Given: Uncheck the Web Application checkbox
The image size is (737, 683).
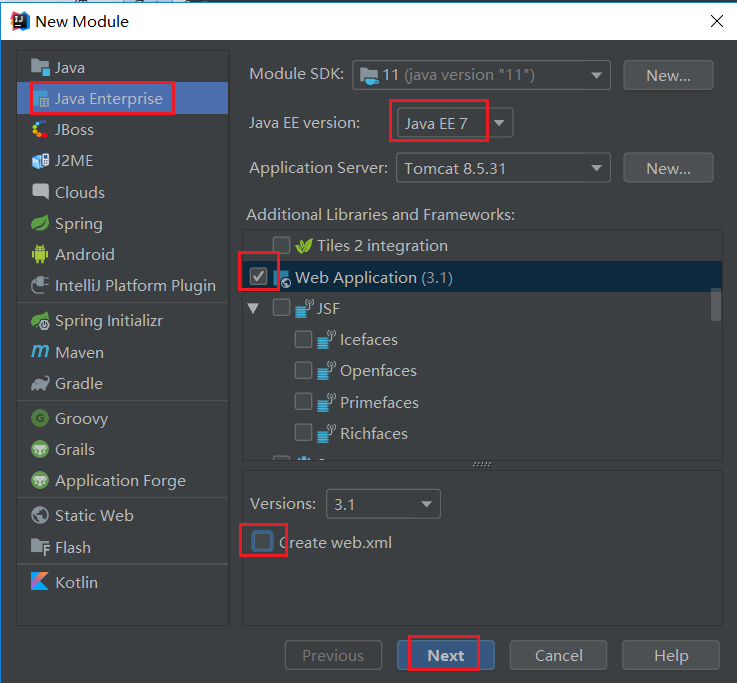Looking at the screenshot, I should click(x=258, y=276).
